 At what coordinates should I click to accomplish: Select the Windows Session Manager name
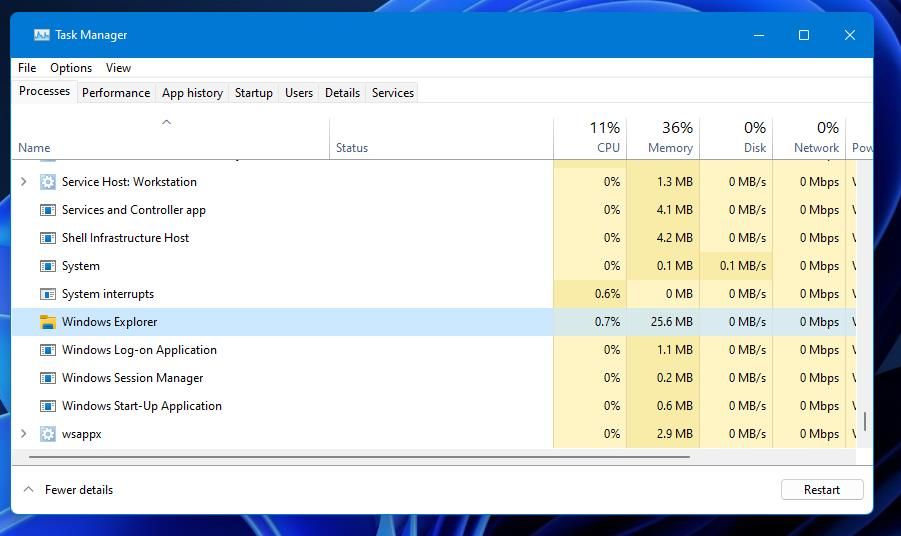tap(132, 378)
